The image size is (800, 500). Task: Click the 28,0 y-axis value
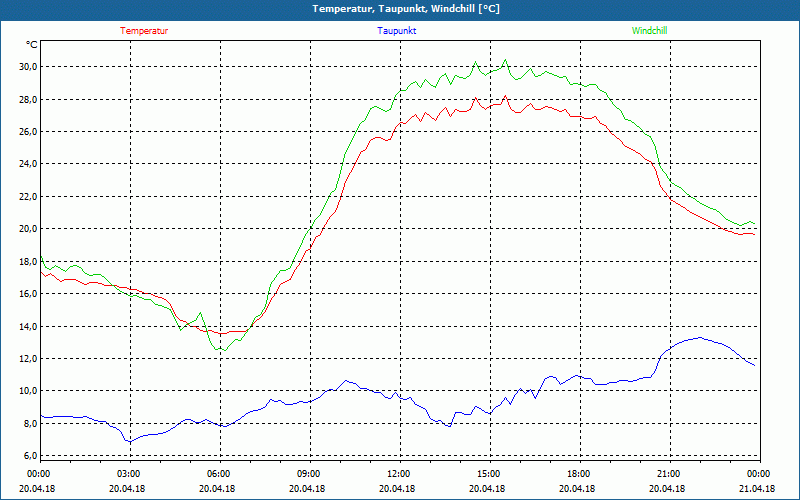pyautogui.click(x=29, y=99)
